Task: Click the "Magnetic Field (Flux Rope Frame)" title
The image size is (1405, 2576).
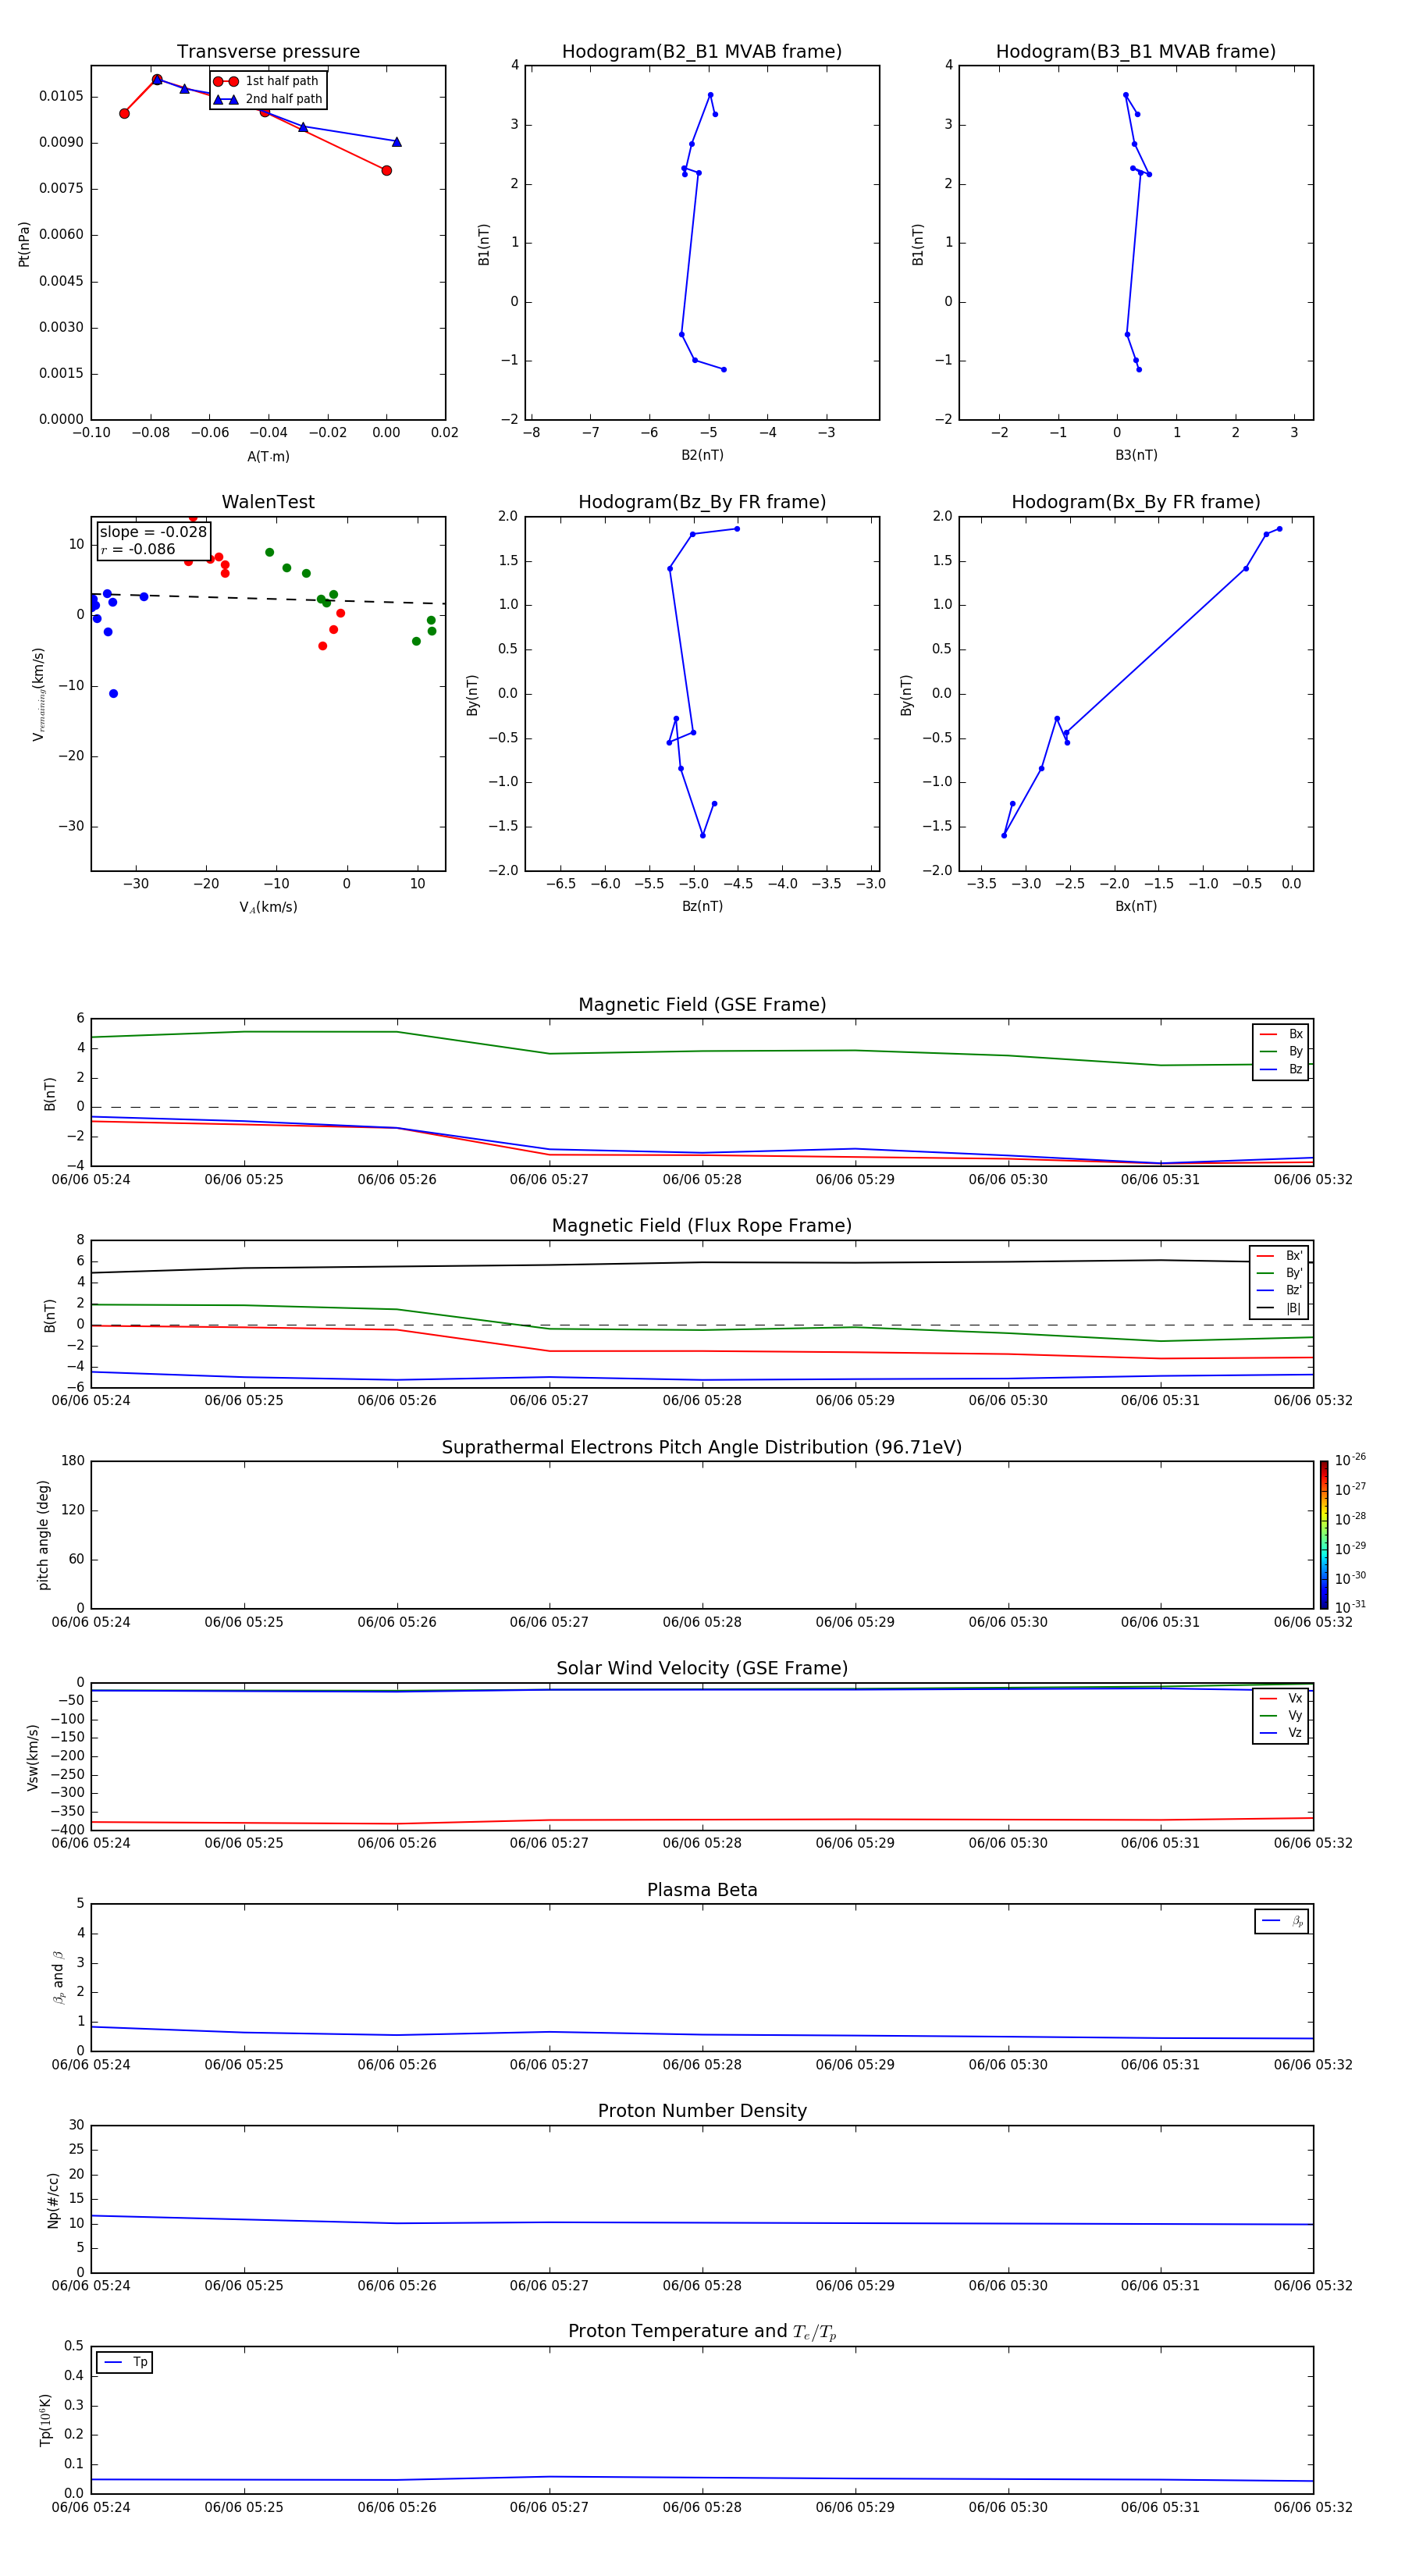Action: [x=702, y=1226]
